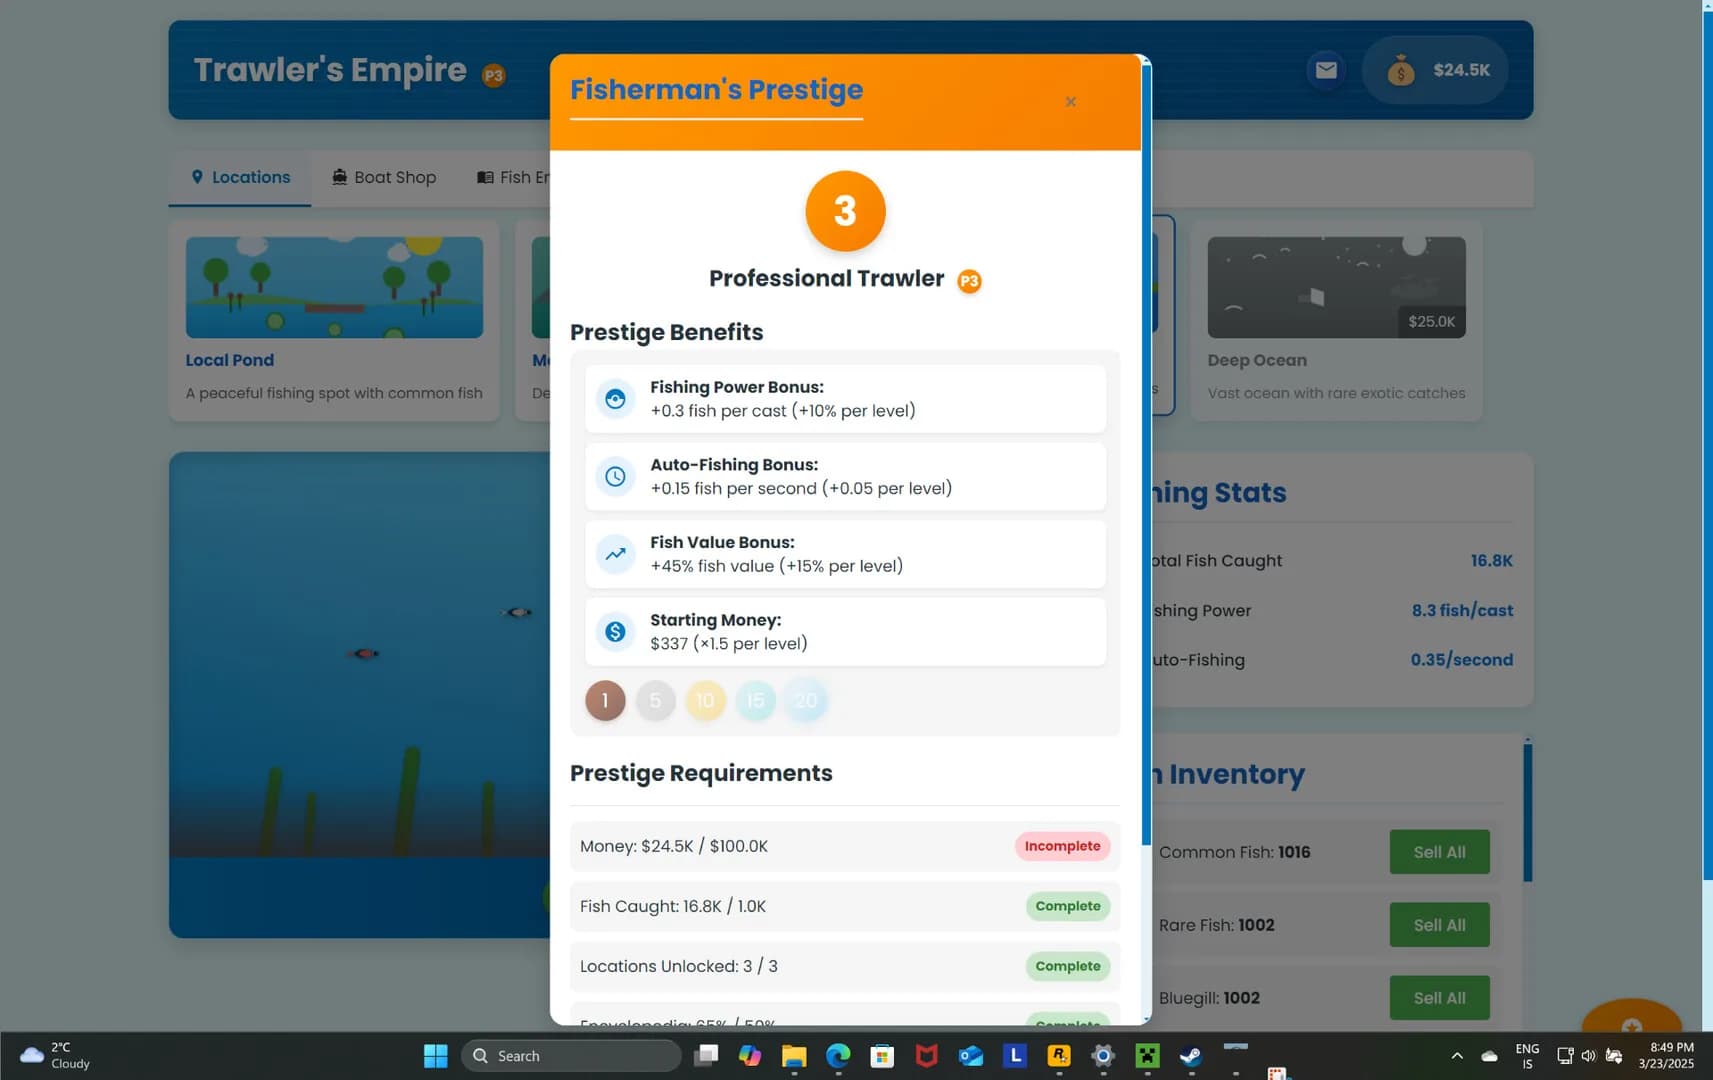Select the Deep Ocean location thumbnail

click(x=1336, y=287)
